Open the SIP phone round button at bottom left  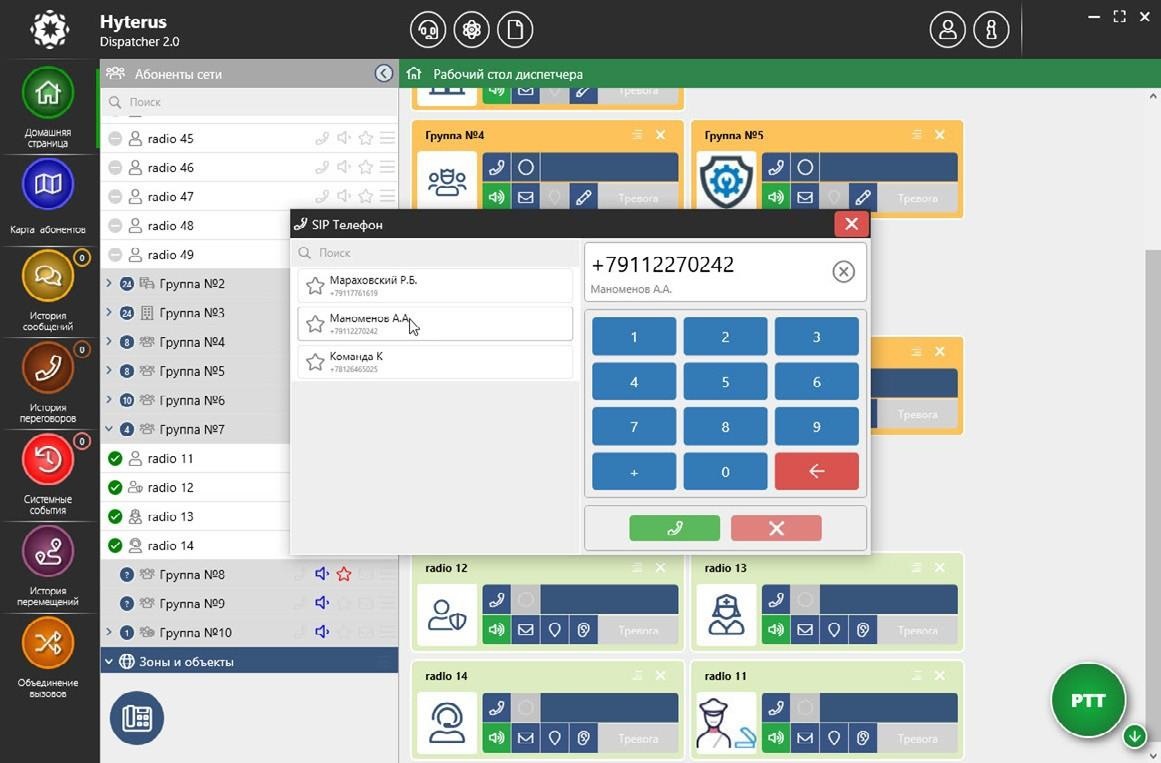(137, 718)
